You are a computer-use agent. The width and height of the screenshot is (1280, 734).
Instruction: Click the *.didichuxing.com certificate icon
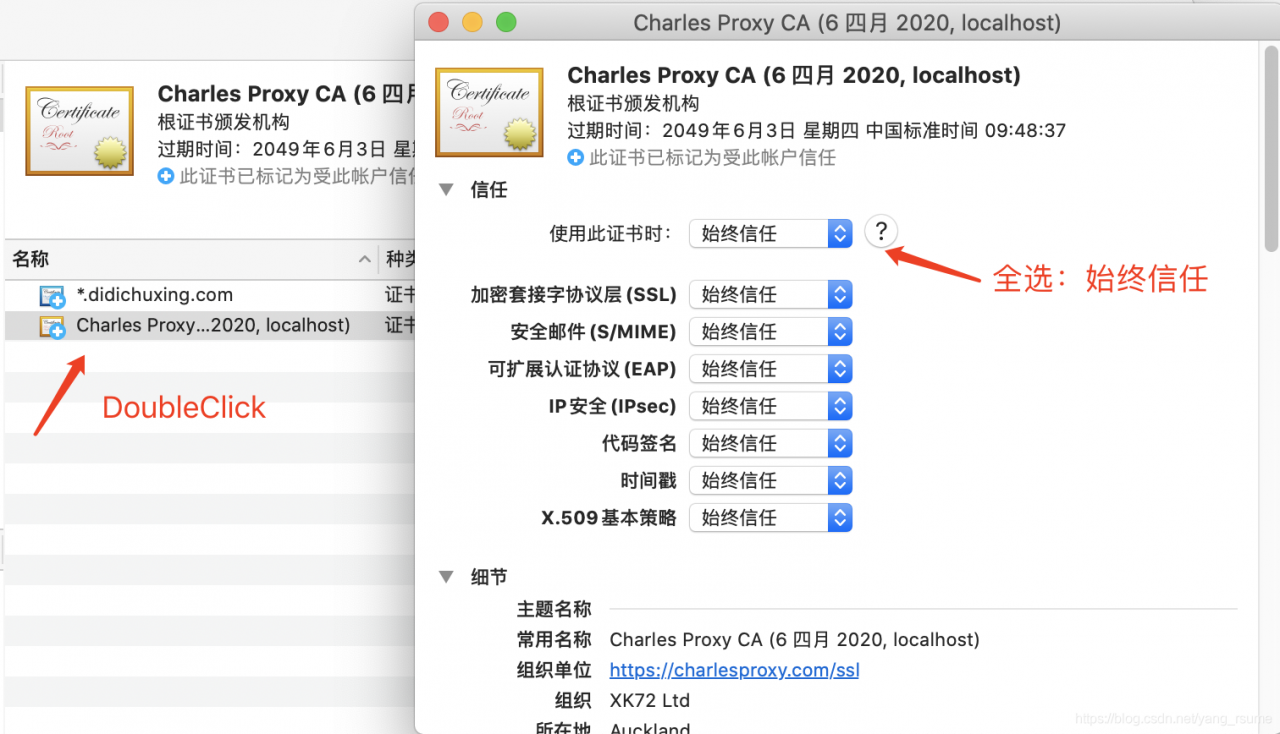(x=52, y=296)
